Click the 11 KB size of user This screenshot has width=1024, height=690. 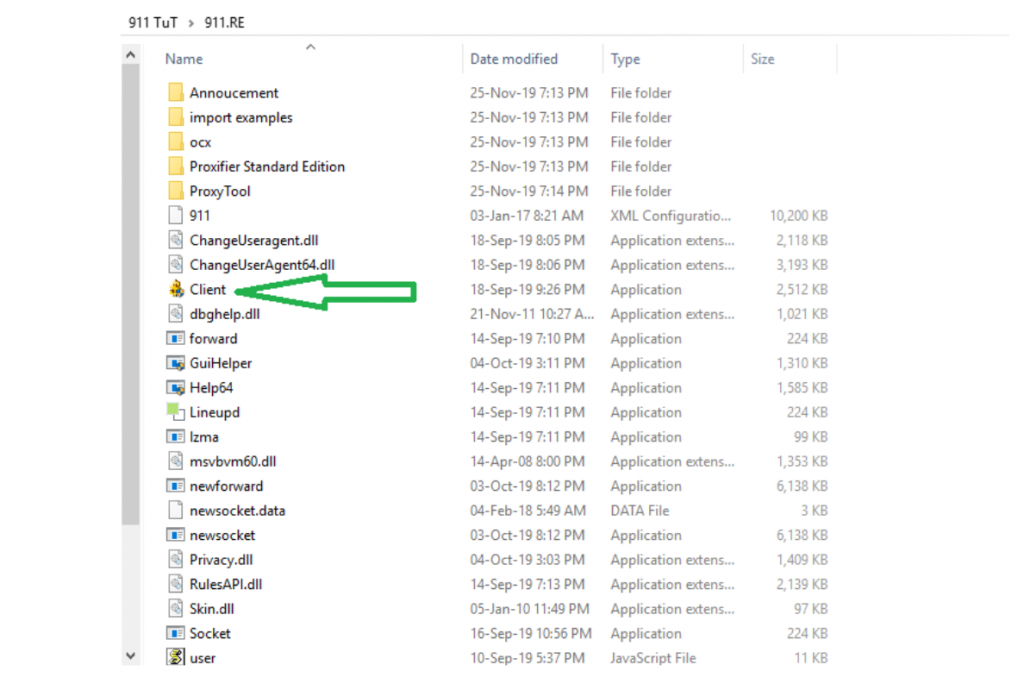click(810, 658)
